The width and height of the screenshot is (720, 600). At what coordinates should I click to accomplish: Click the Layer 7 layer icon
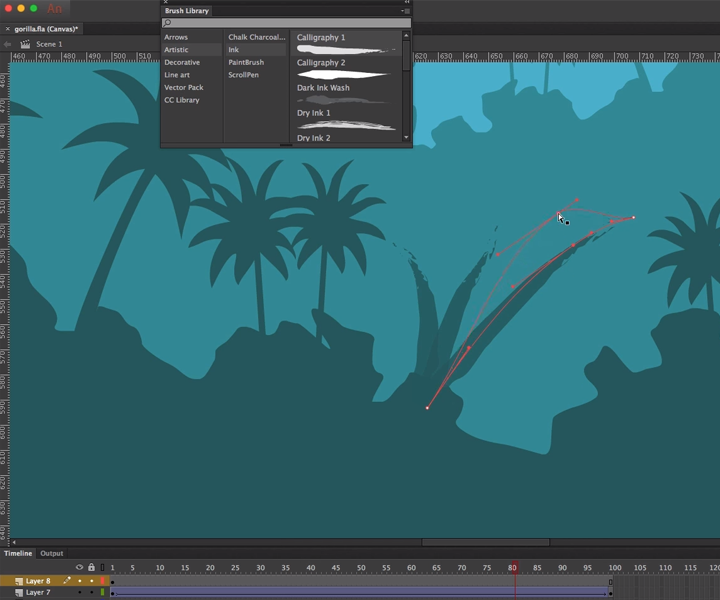pos(19,593)
